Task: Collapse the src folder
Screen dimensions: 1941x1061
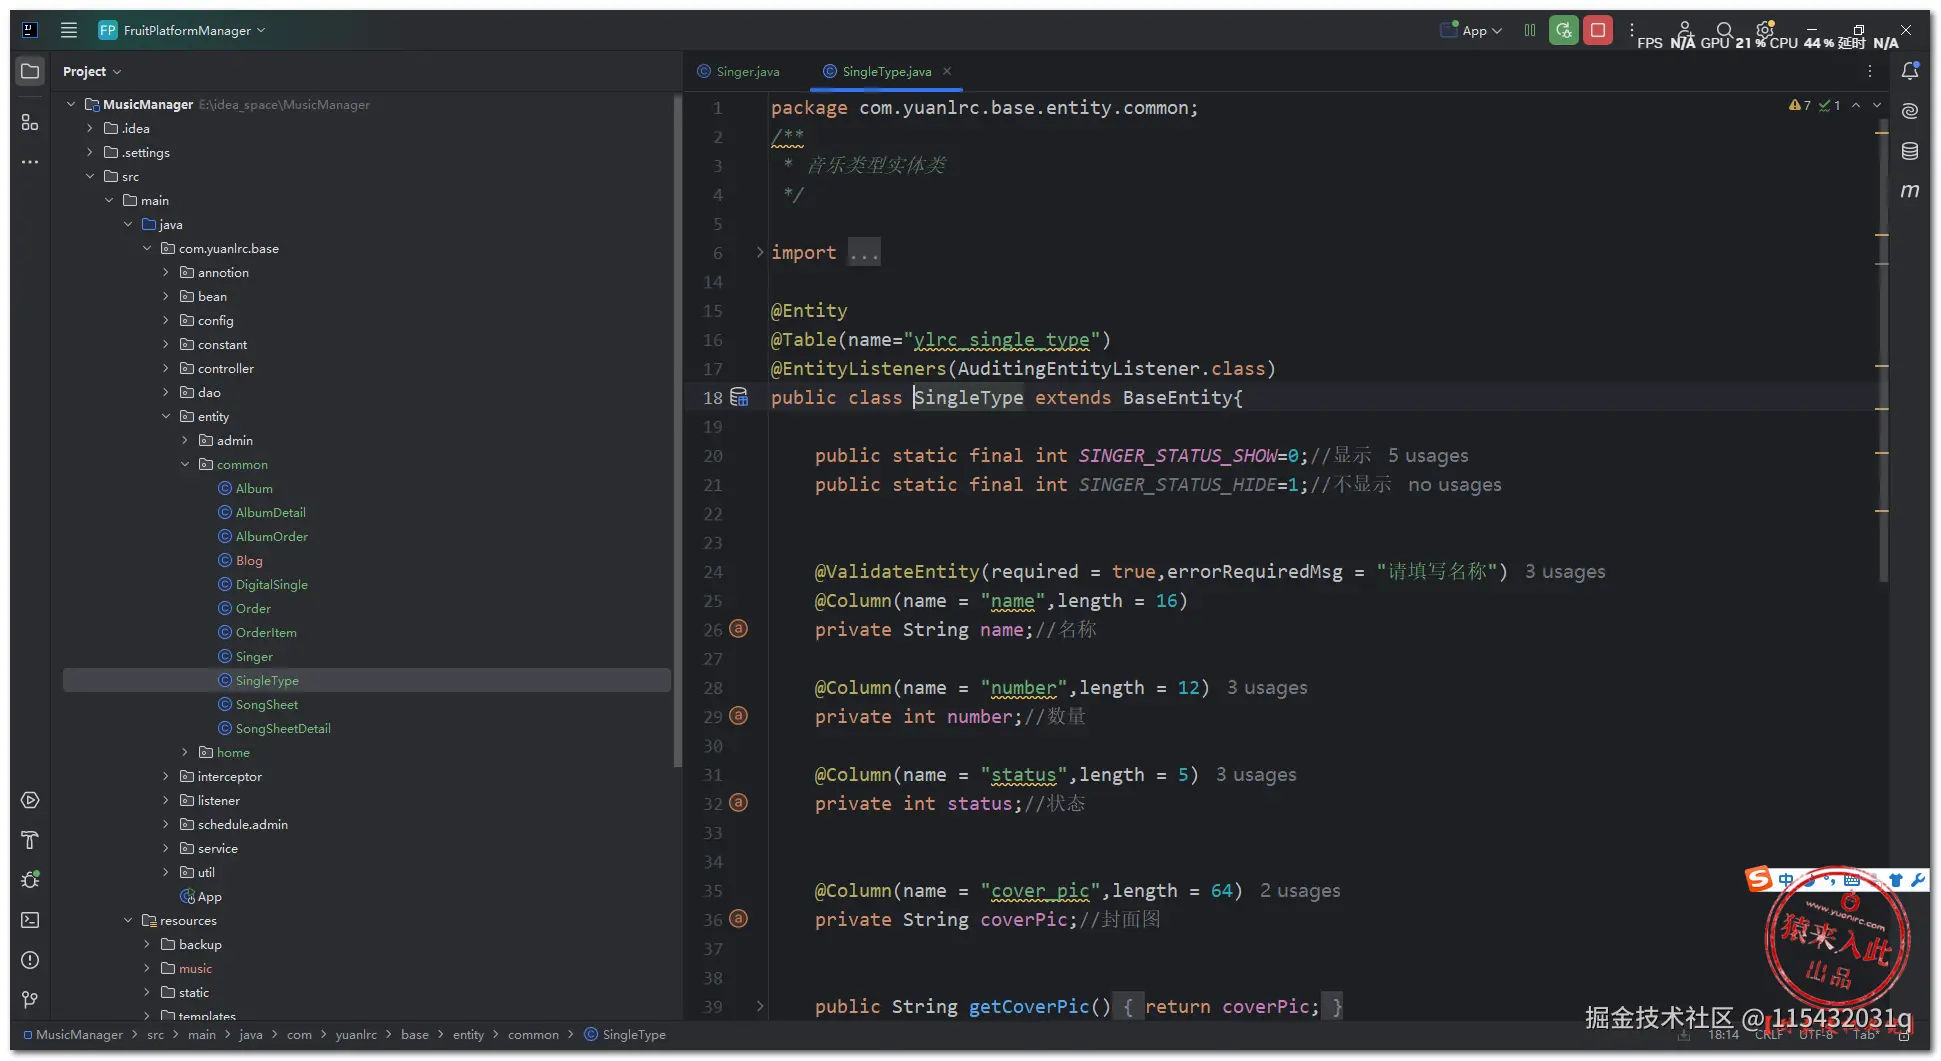Action: 90,176
